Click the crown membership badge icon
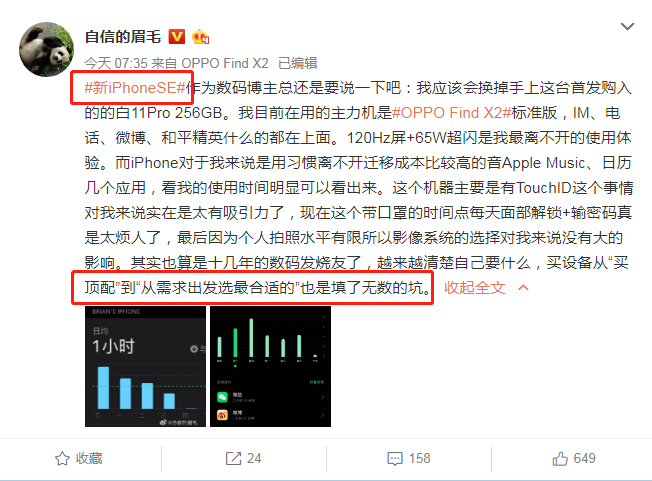This screenshot has height=481, width=652. click(200, 37)
